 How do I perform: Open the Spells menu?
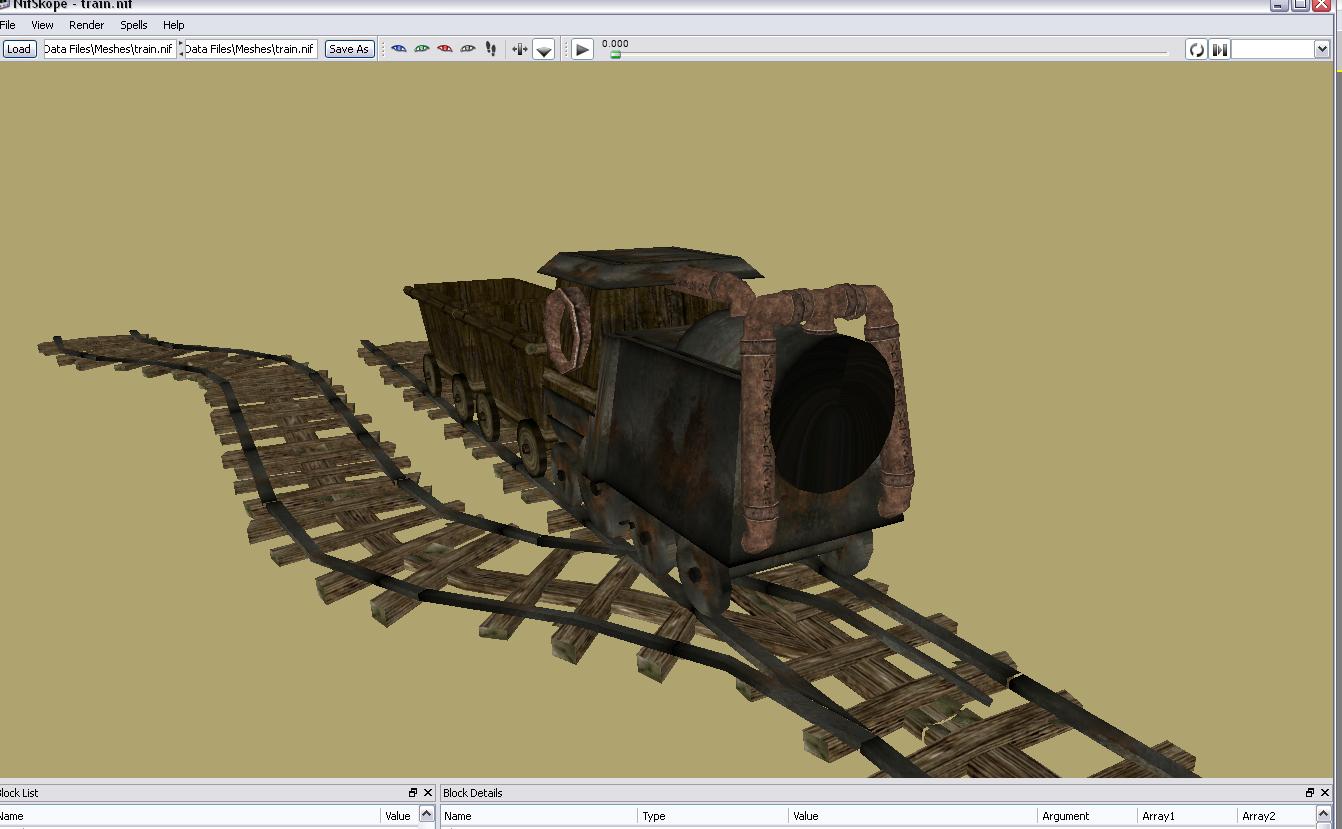133,25
